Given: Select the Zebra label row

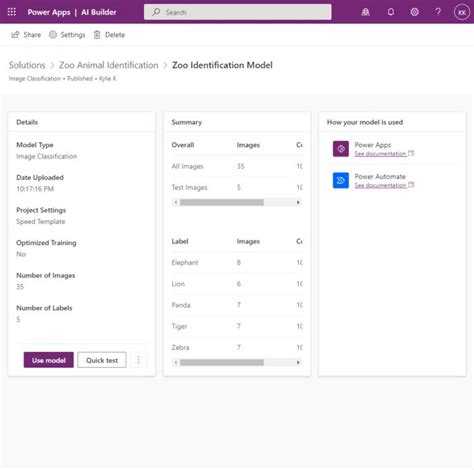Looking at the screenshot, I should [237, 347].
